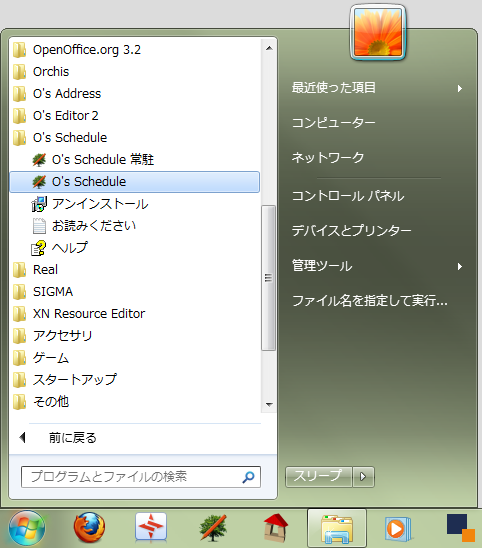This screenshot has height=548, width=482.
Task: Open the sleep button's power options arrow
Action: point(363,476)
